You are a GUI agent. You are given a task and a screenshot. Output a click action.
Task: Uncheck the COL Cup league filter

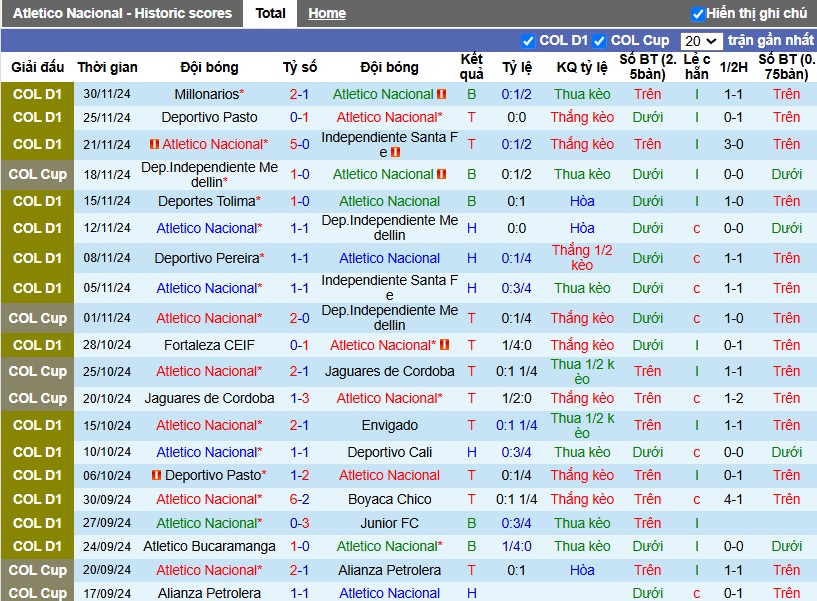tap(599, 41)
